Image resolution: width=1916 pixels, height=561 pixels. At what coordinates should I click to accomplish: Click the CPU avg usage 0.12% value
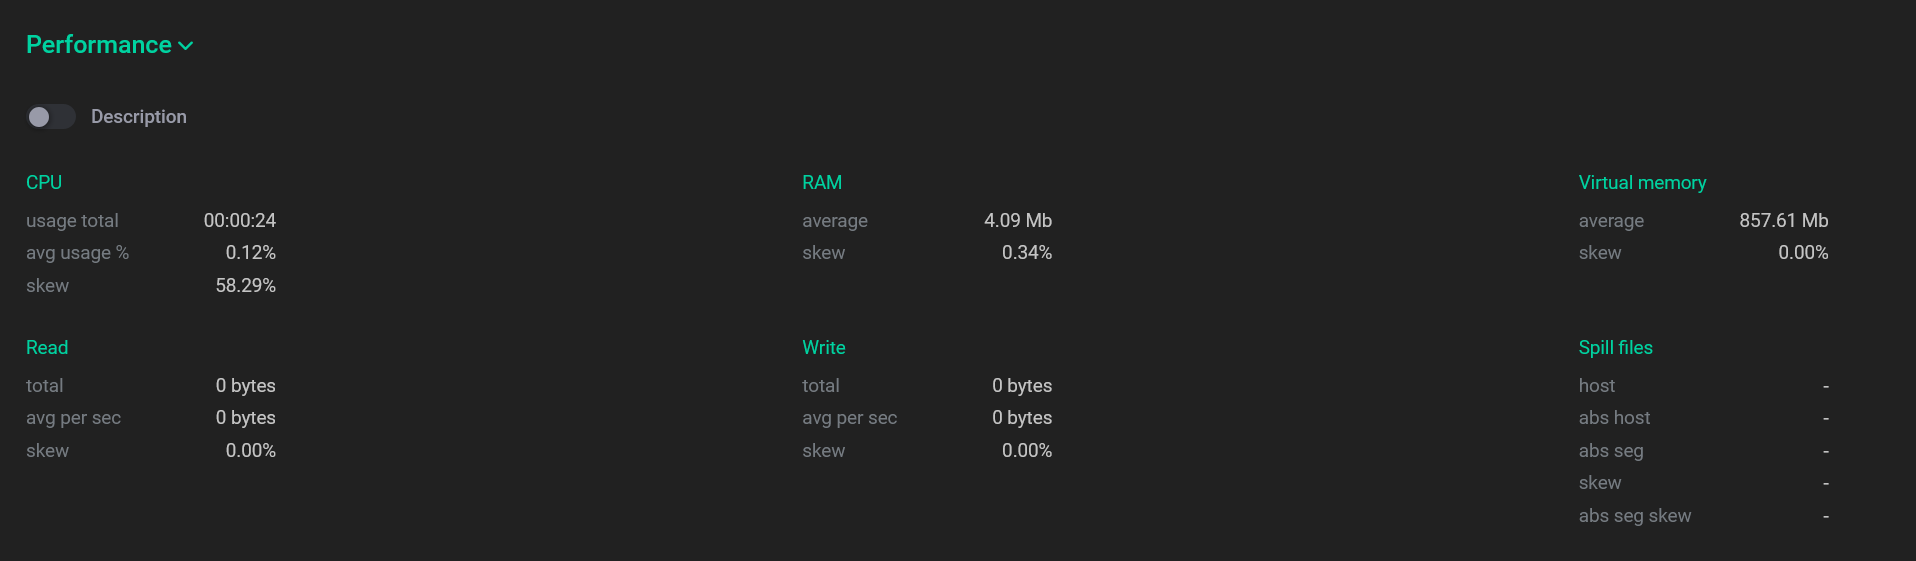(x=251, y=253)
